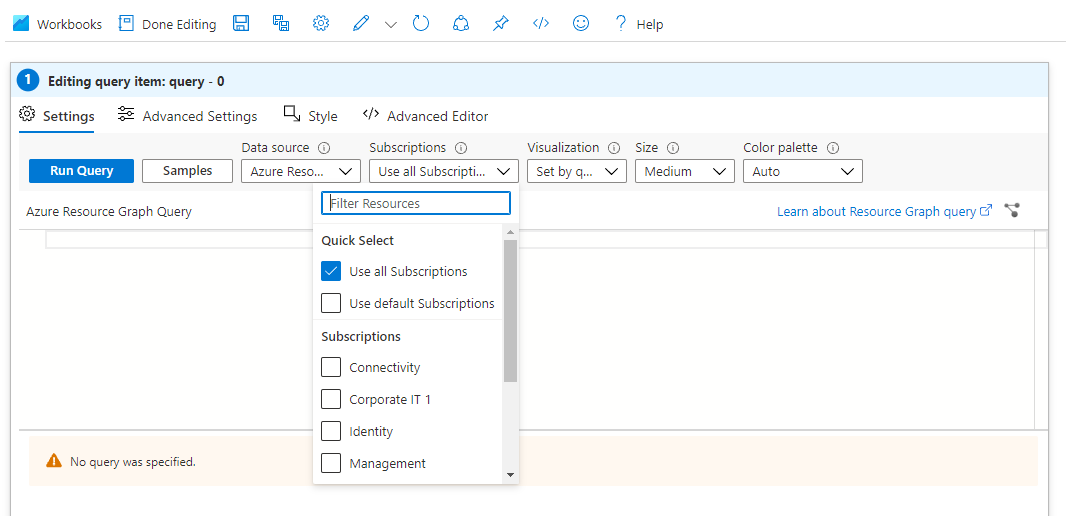Uncheck Use all Subscriptions checkbox
This screenshot has height=516, width=1066.
point(331,271)
